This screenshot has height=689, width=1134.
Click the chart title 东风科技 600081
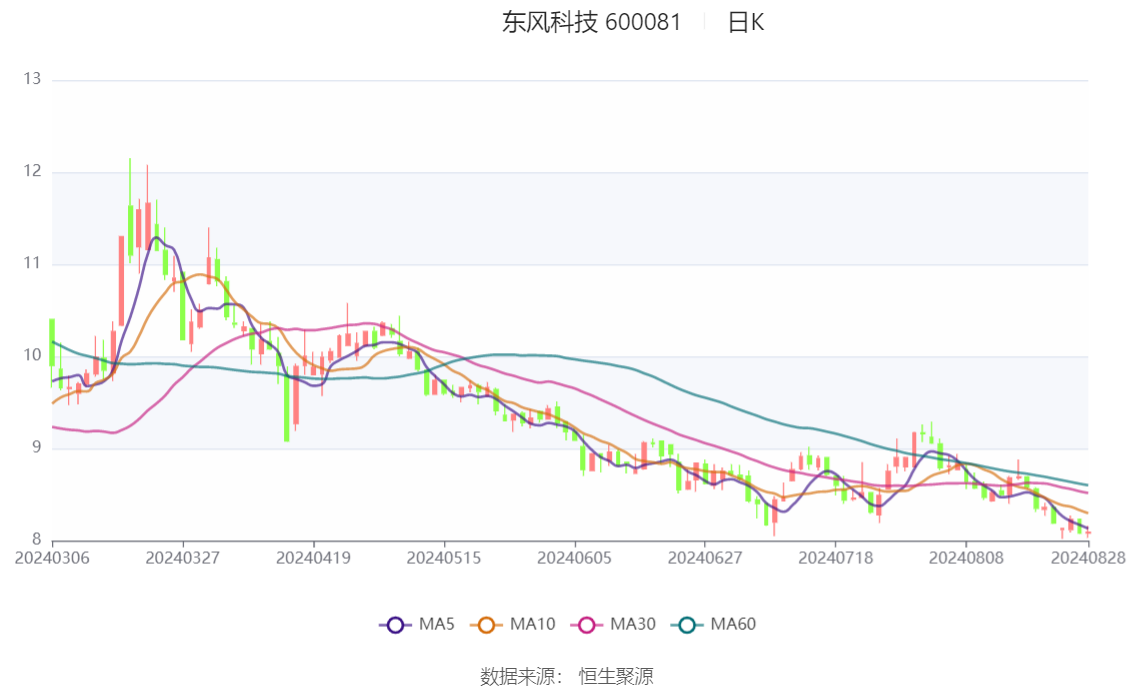[592, 22]
